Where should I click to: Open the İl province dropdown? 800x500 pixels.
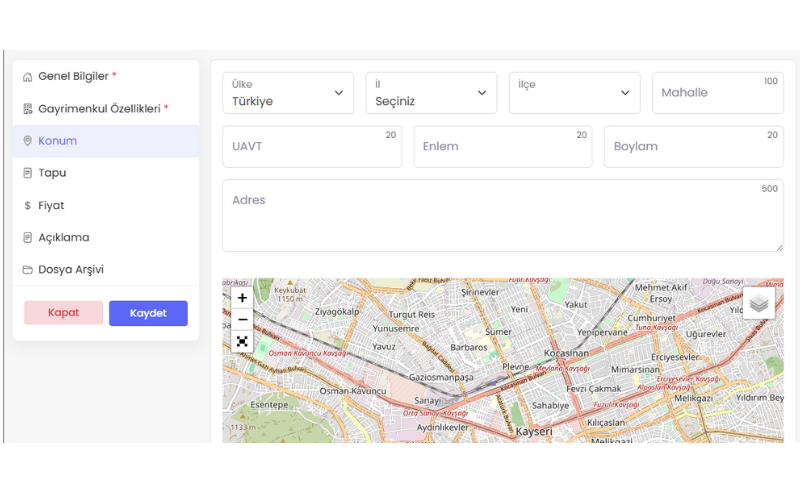(431, 93)
